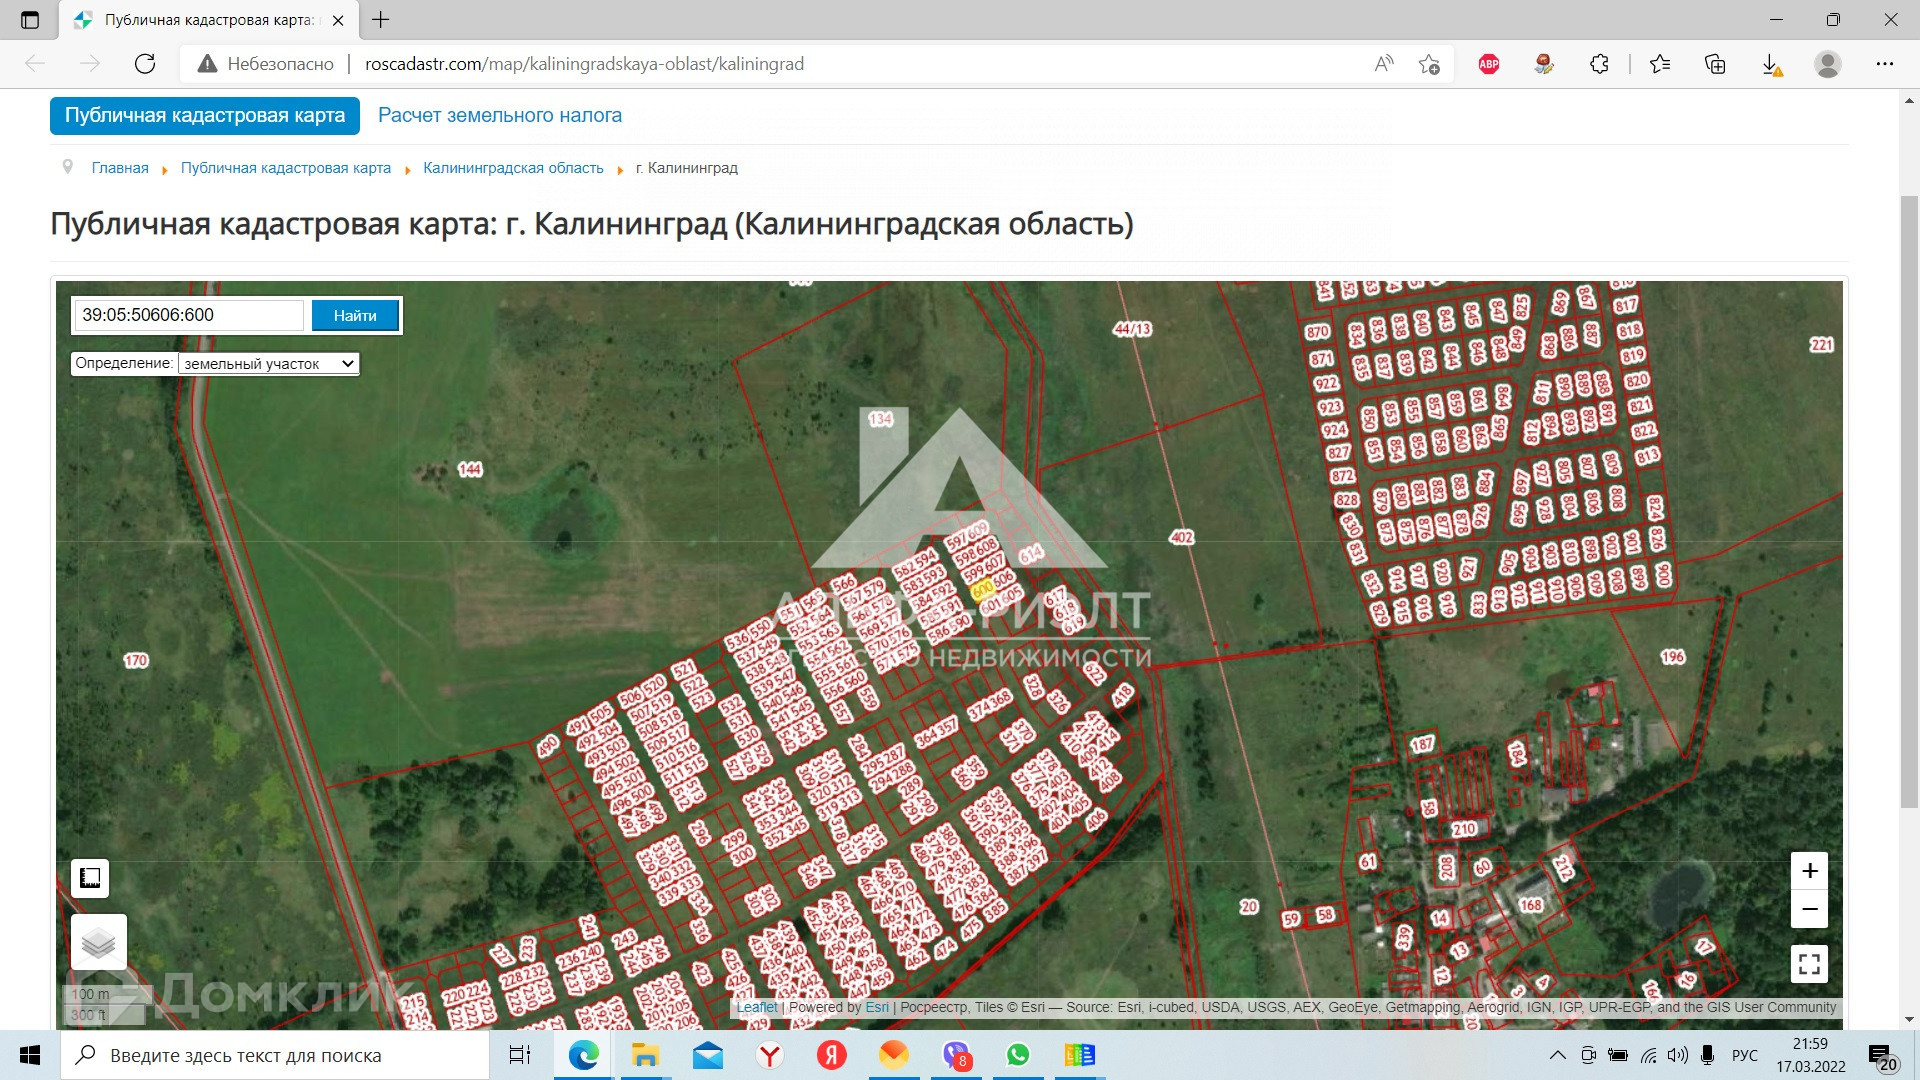This screenshot has width=1920, height=1080.
Task: Open browser extensions puzzle icon
Action: [x=1599, y=64]
